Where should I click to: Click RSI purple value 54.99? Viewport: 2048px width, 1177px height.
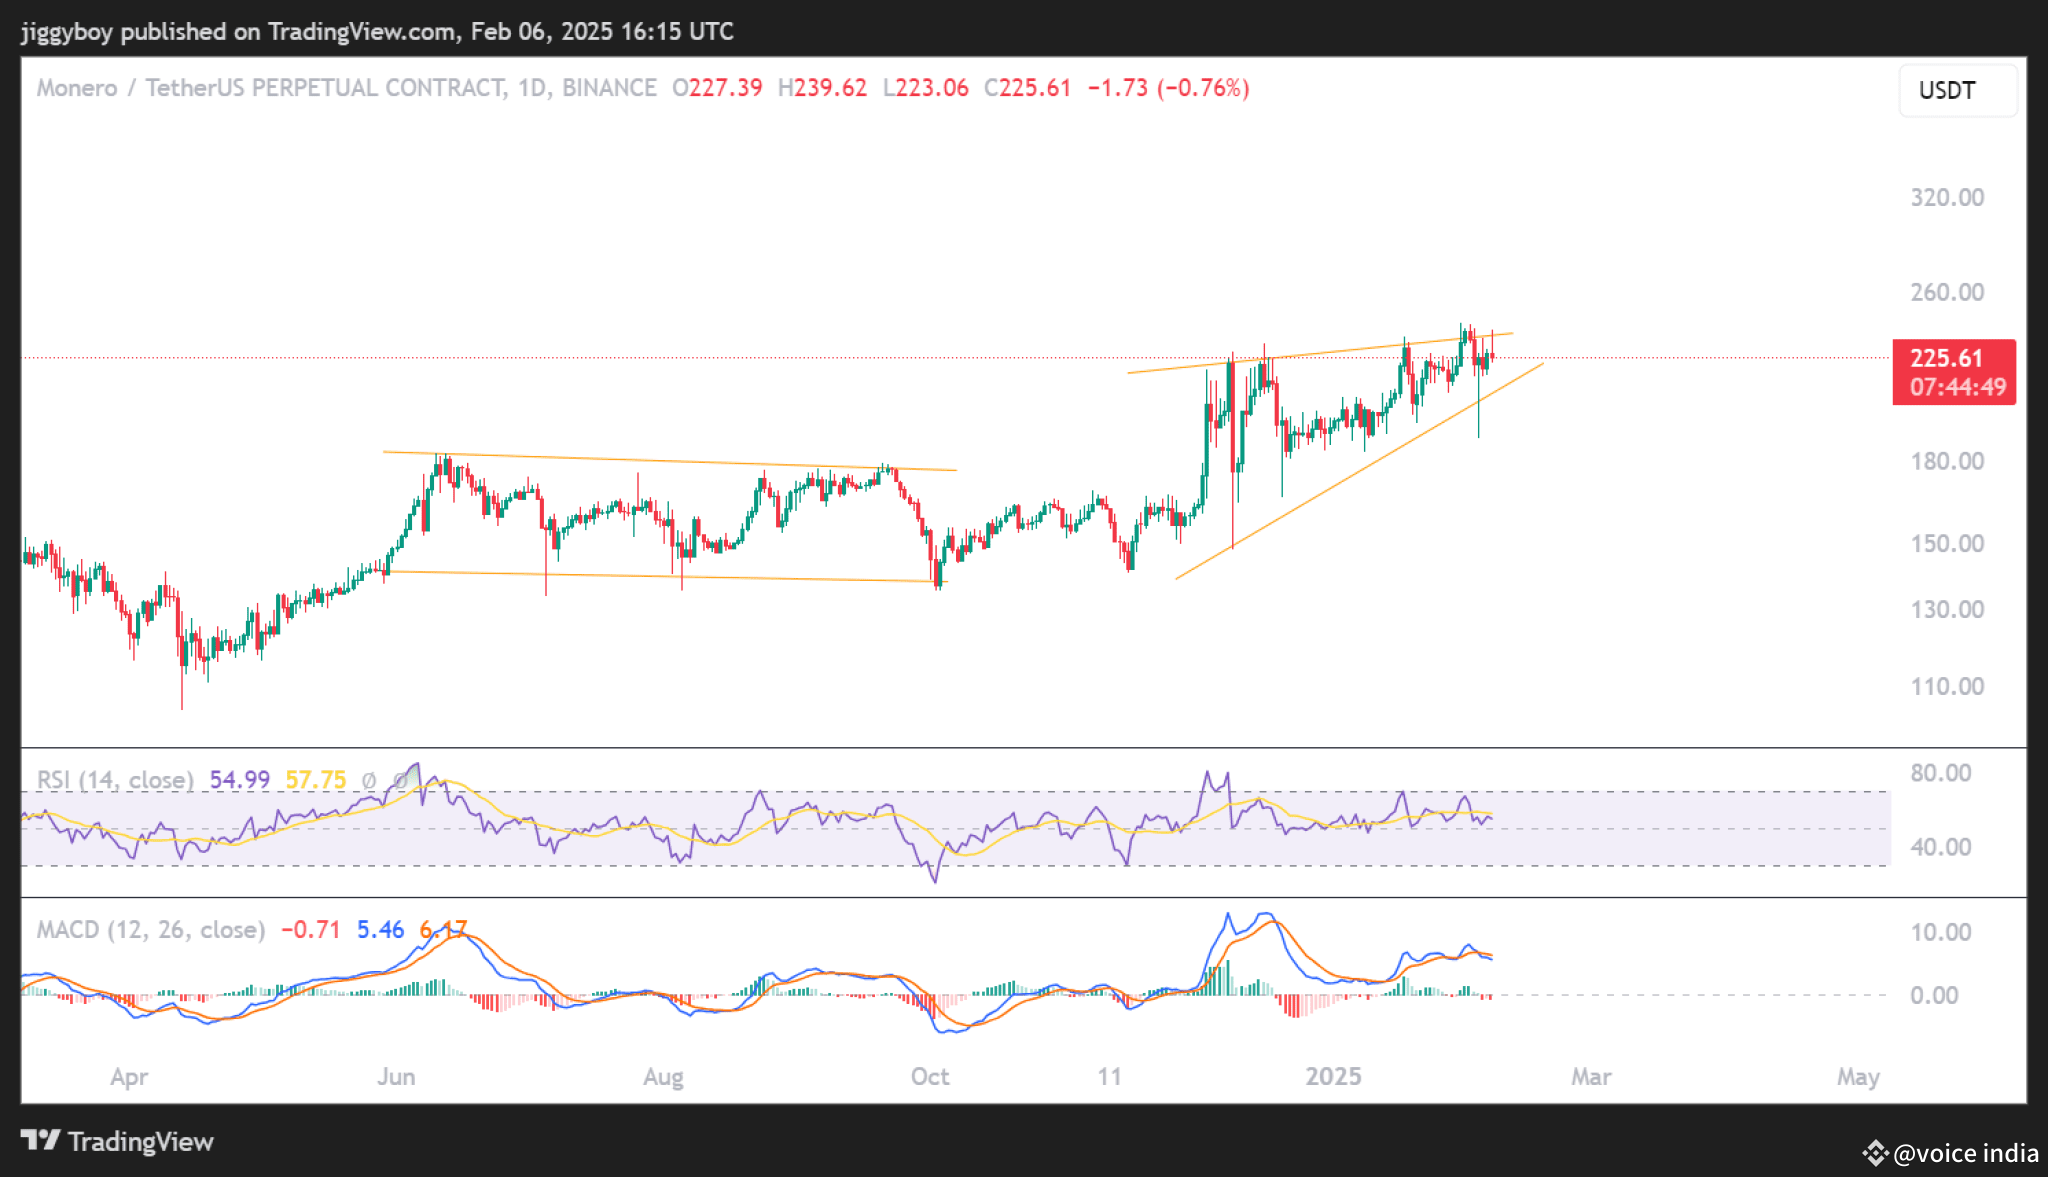coord(239,780)
